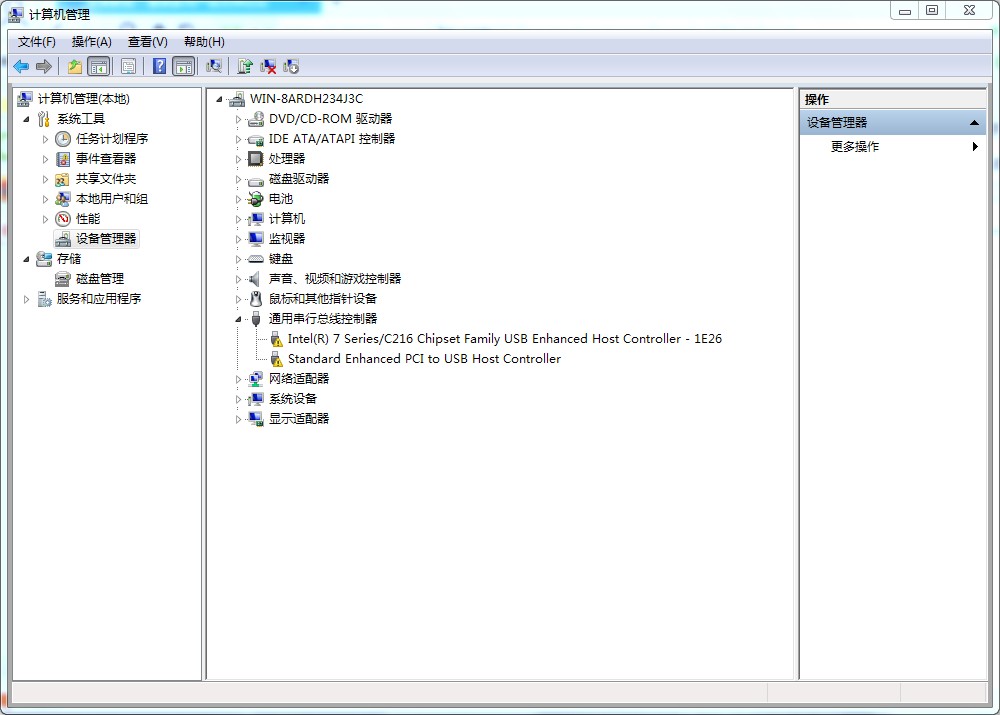This screenshot has height=715, width=1000.
Task: Select 磁盘管理 in the left tree
Action: (99, 279)
